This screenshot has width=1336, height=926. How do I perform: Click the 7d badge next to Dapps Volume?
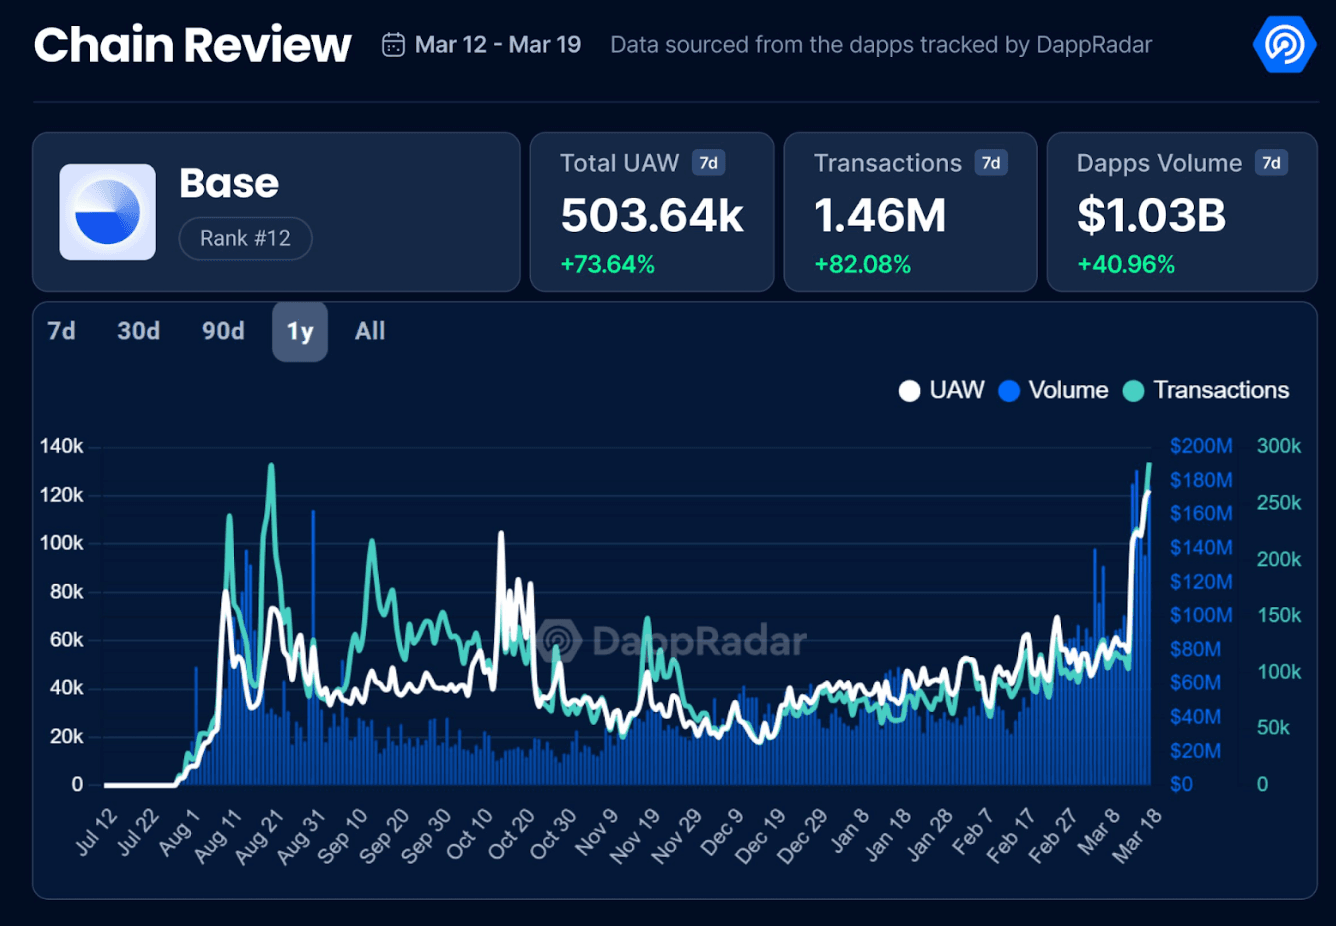pyautogui.click(x=1271, y=163)
